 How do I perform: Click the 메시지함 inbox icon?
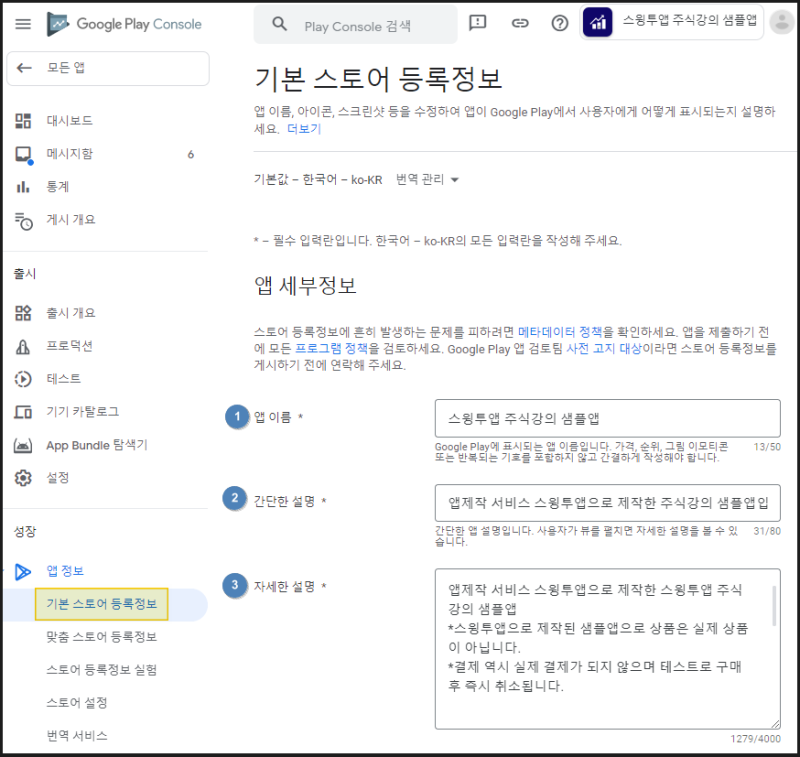23,155
